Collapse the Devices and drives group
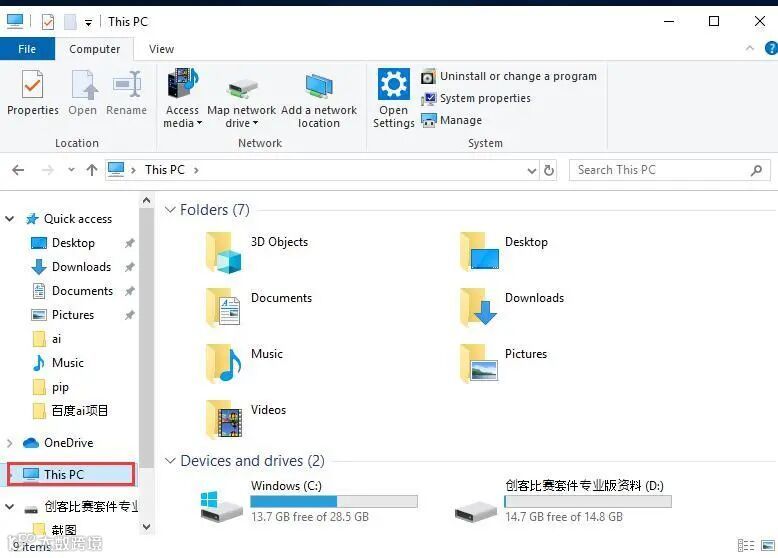 [x=170, y=461]
